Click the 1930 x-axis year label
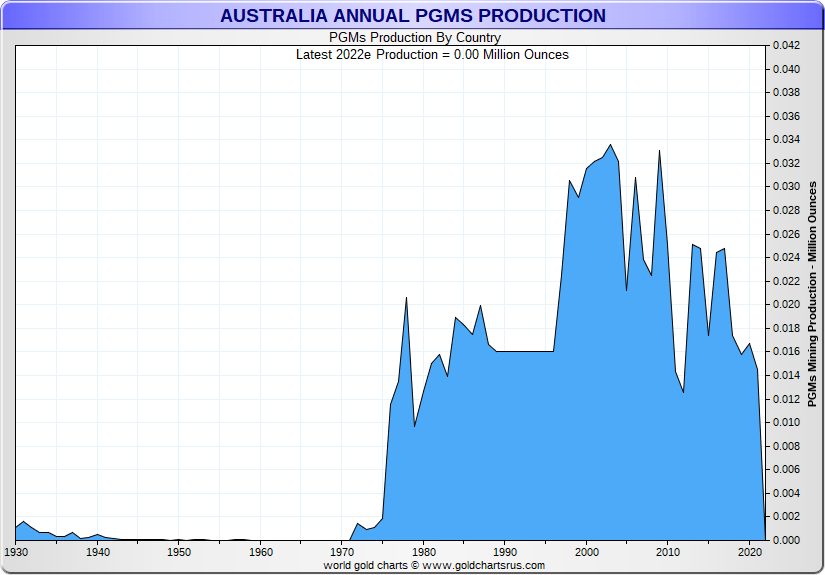Screen dimensions: 825x575 (16, 552)
